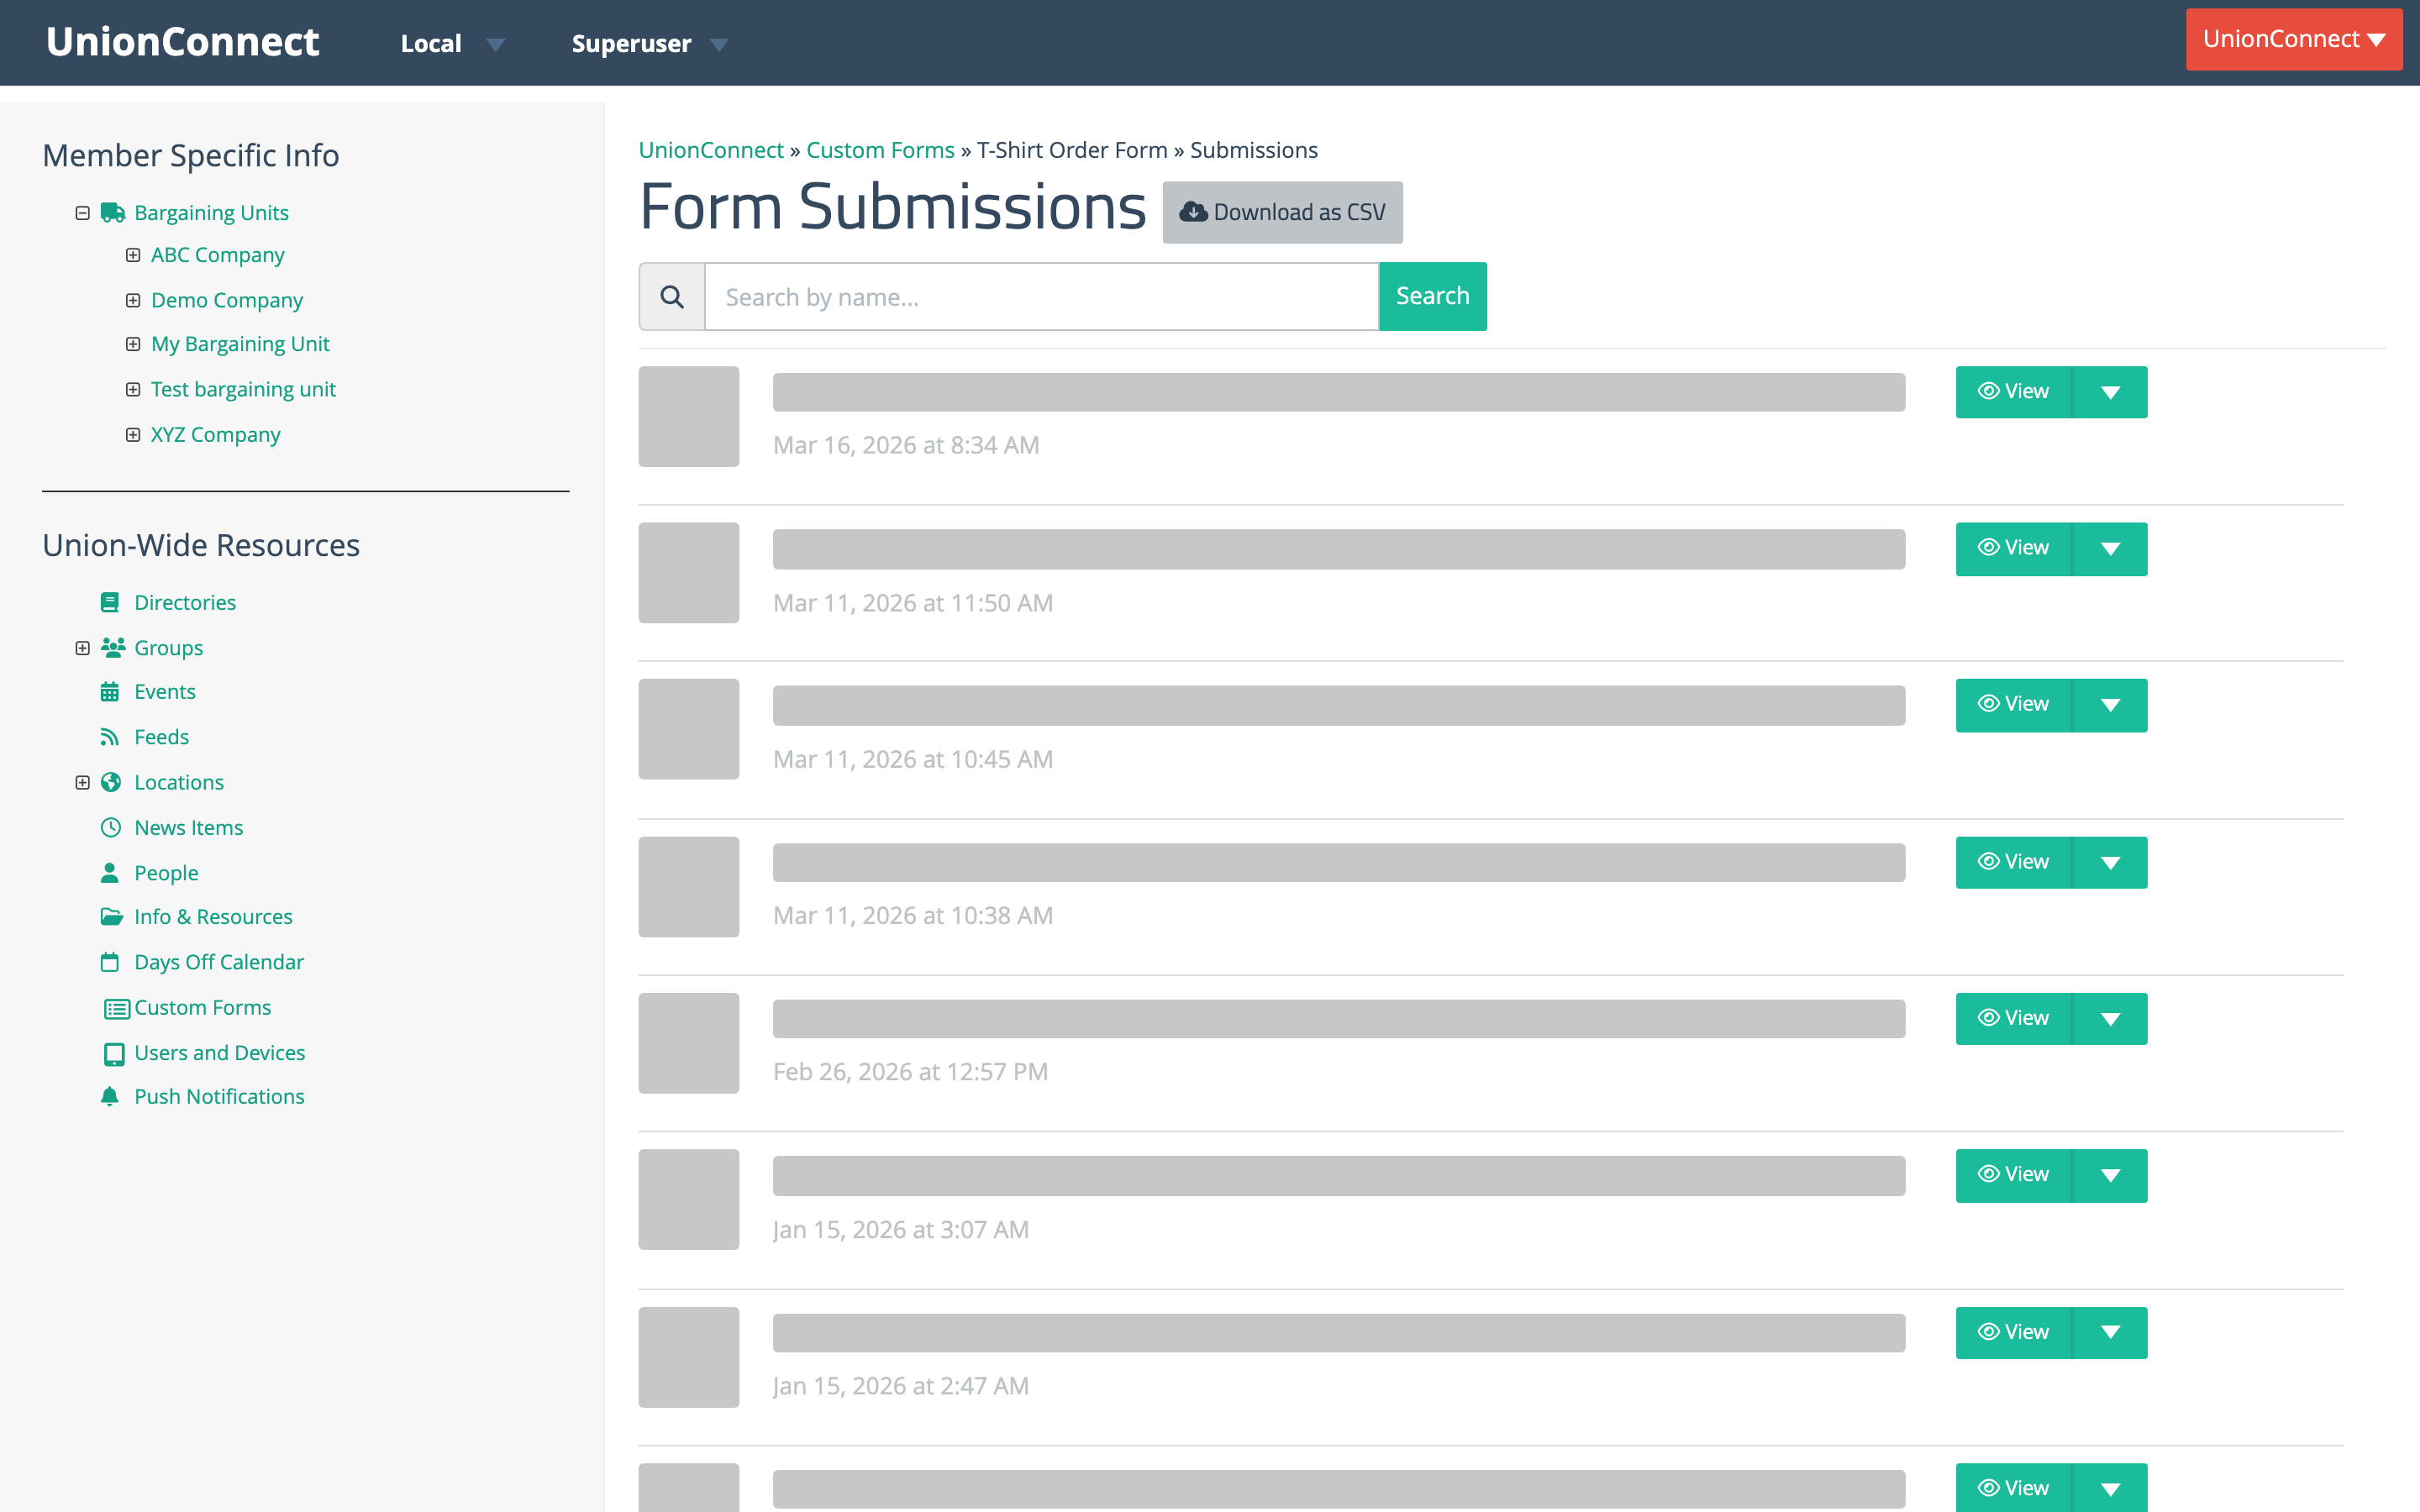Click the Bargaining Units truck icon

[x=112, y=212]
